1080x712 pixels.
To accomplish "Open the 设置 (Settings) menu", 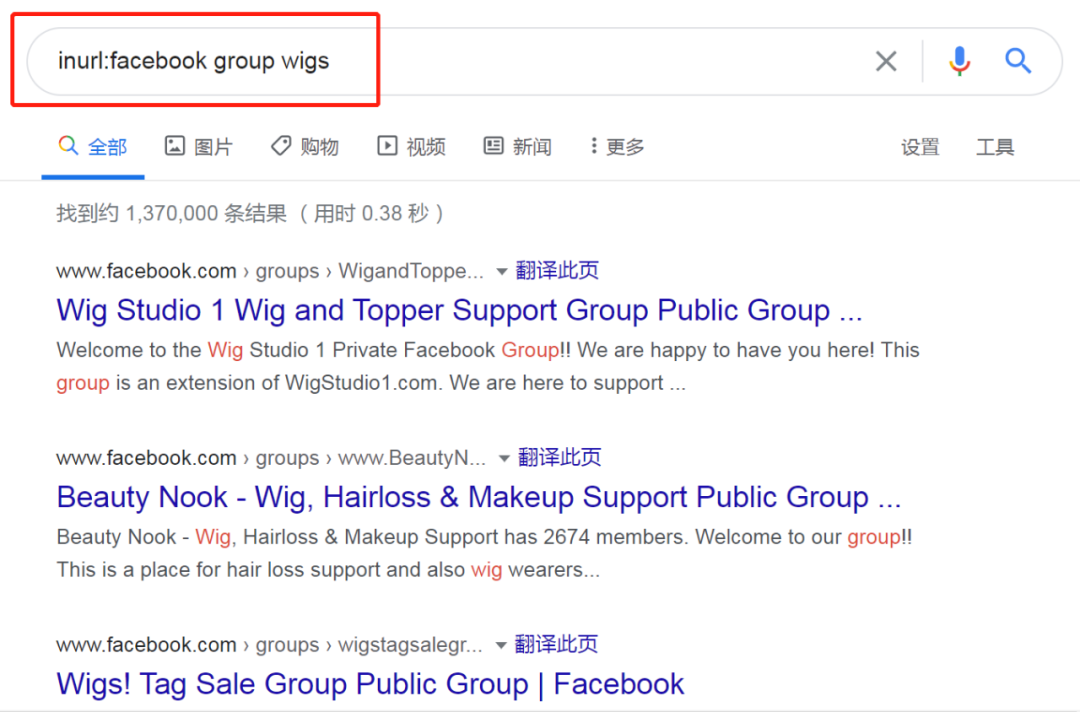I will (920, 146).
